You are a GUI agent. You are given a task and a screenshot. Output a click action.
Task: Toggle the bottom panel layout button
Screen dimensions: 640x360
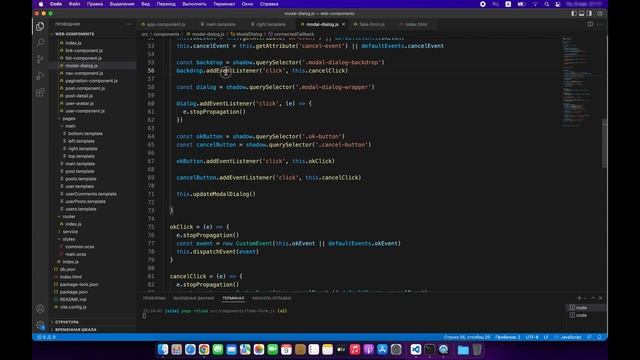pos(582,13)
